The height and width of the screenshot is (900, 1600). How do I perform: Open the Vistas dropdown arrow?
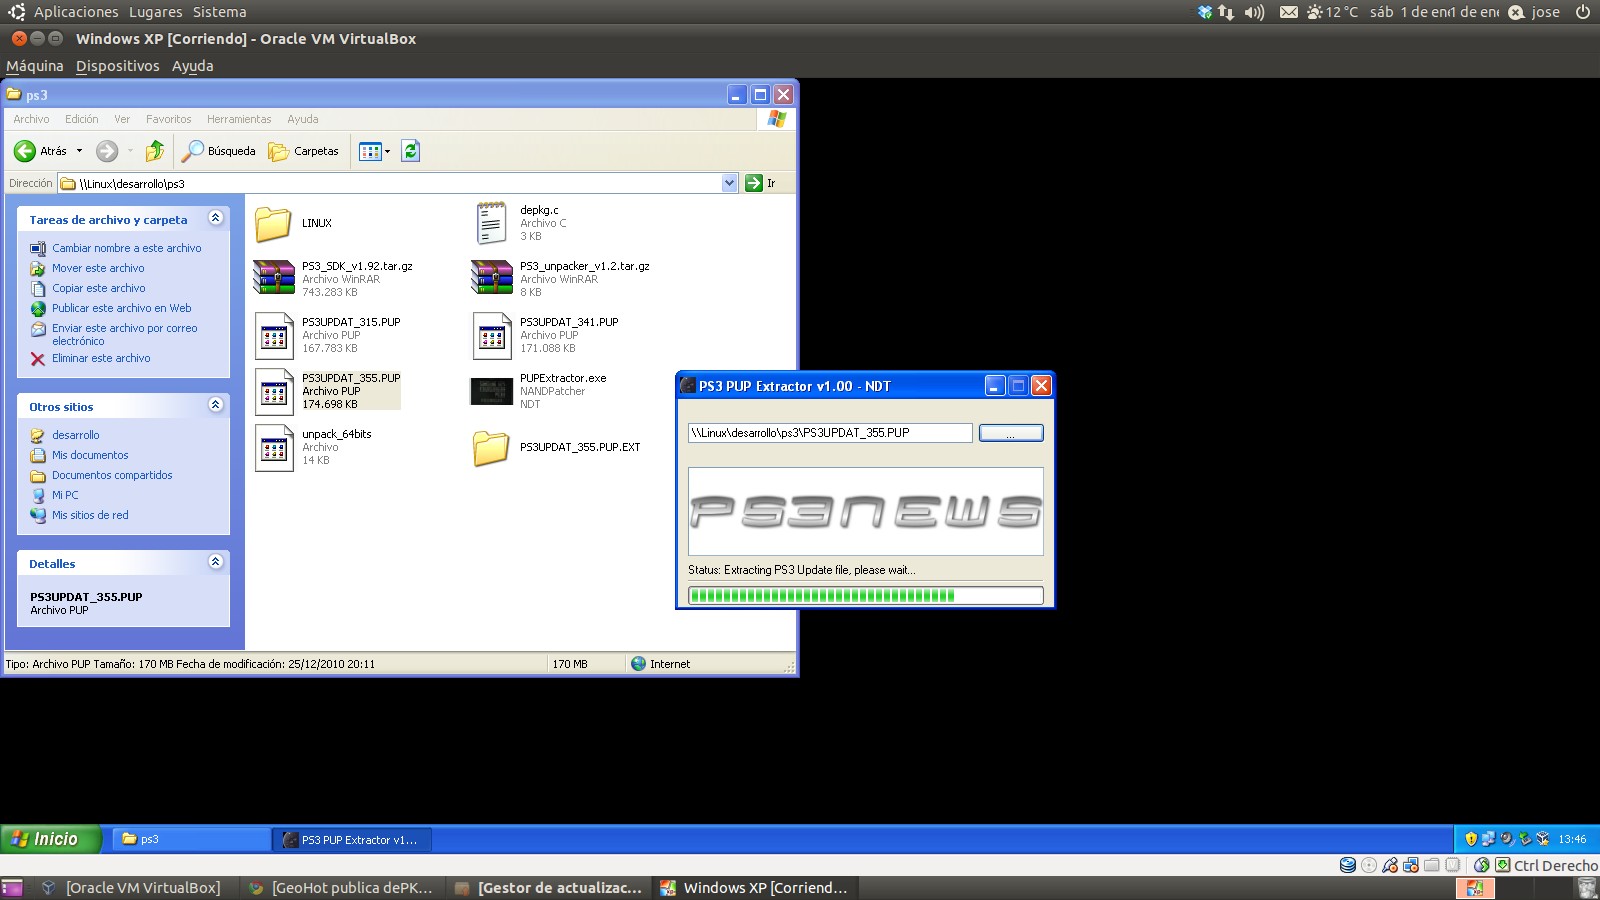(x=387, y=151)
